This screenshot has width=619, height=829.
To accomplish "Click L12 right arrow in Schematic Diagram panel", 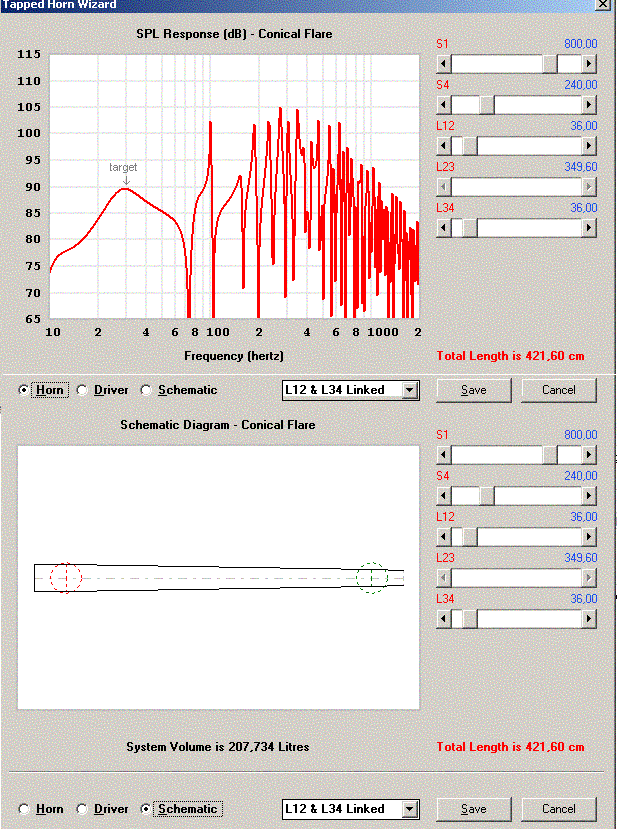I will [x=589, y=537].
